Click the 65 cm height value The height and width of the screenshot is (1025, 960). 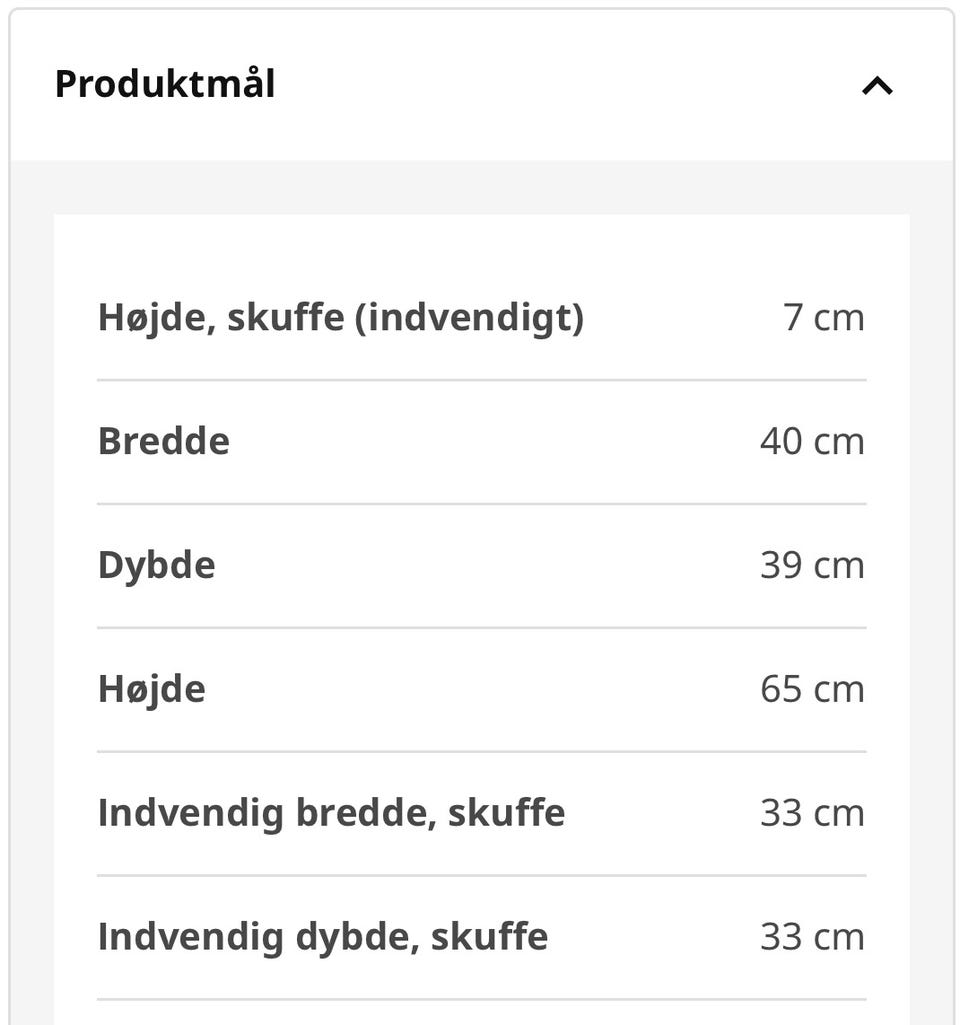pyautogui.click(x=812, y=689)
